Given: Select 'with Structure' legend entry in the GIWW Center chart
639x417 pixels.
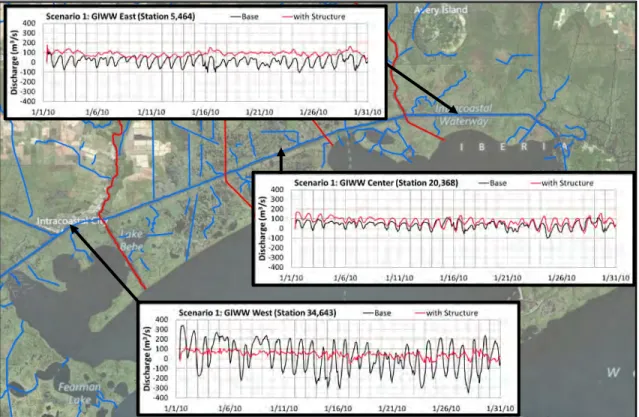Looking at the screenshot, I should pyautogui.click(x=562, y=183).
